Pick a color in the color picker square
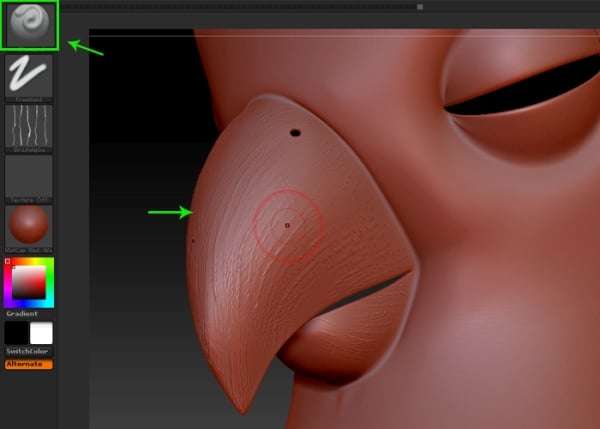The image size is (600, 429). 29,282
